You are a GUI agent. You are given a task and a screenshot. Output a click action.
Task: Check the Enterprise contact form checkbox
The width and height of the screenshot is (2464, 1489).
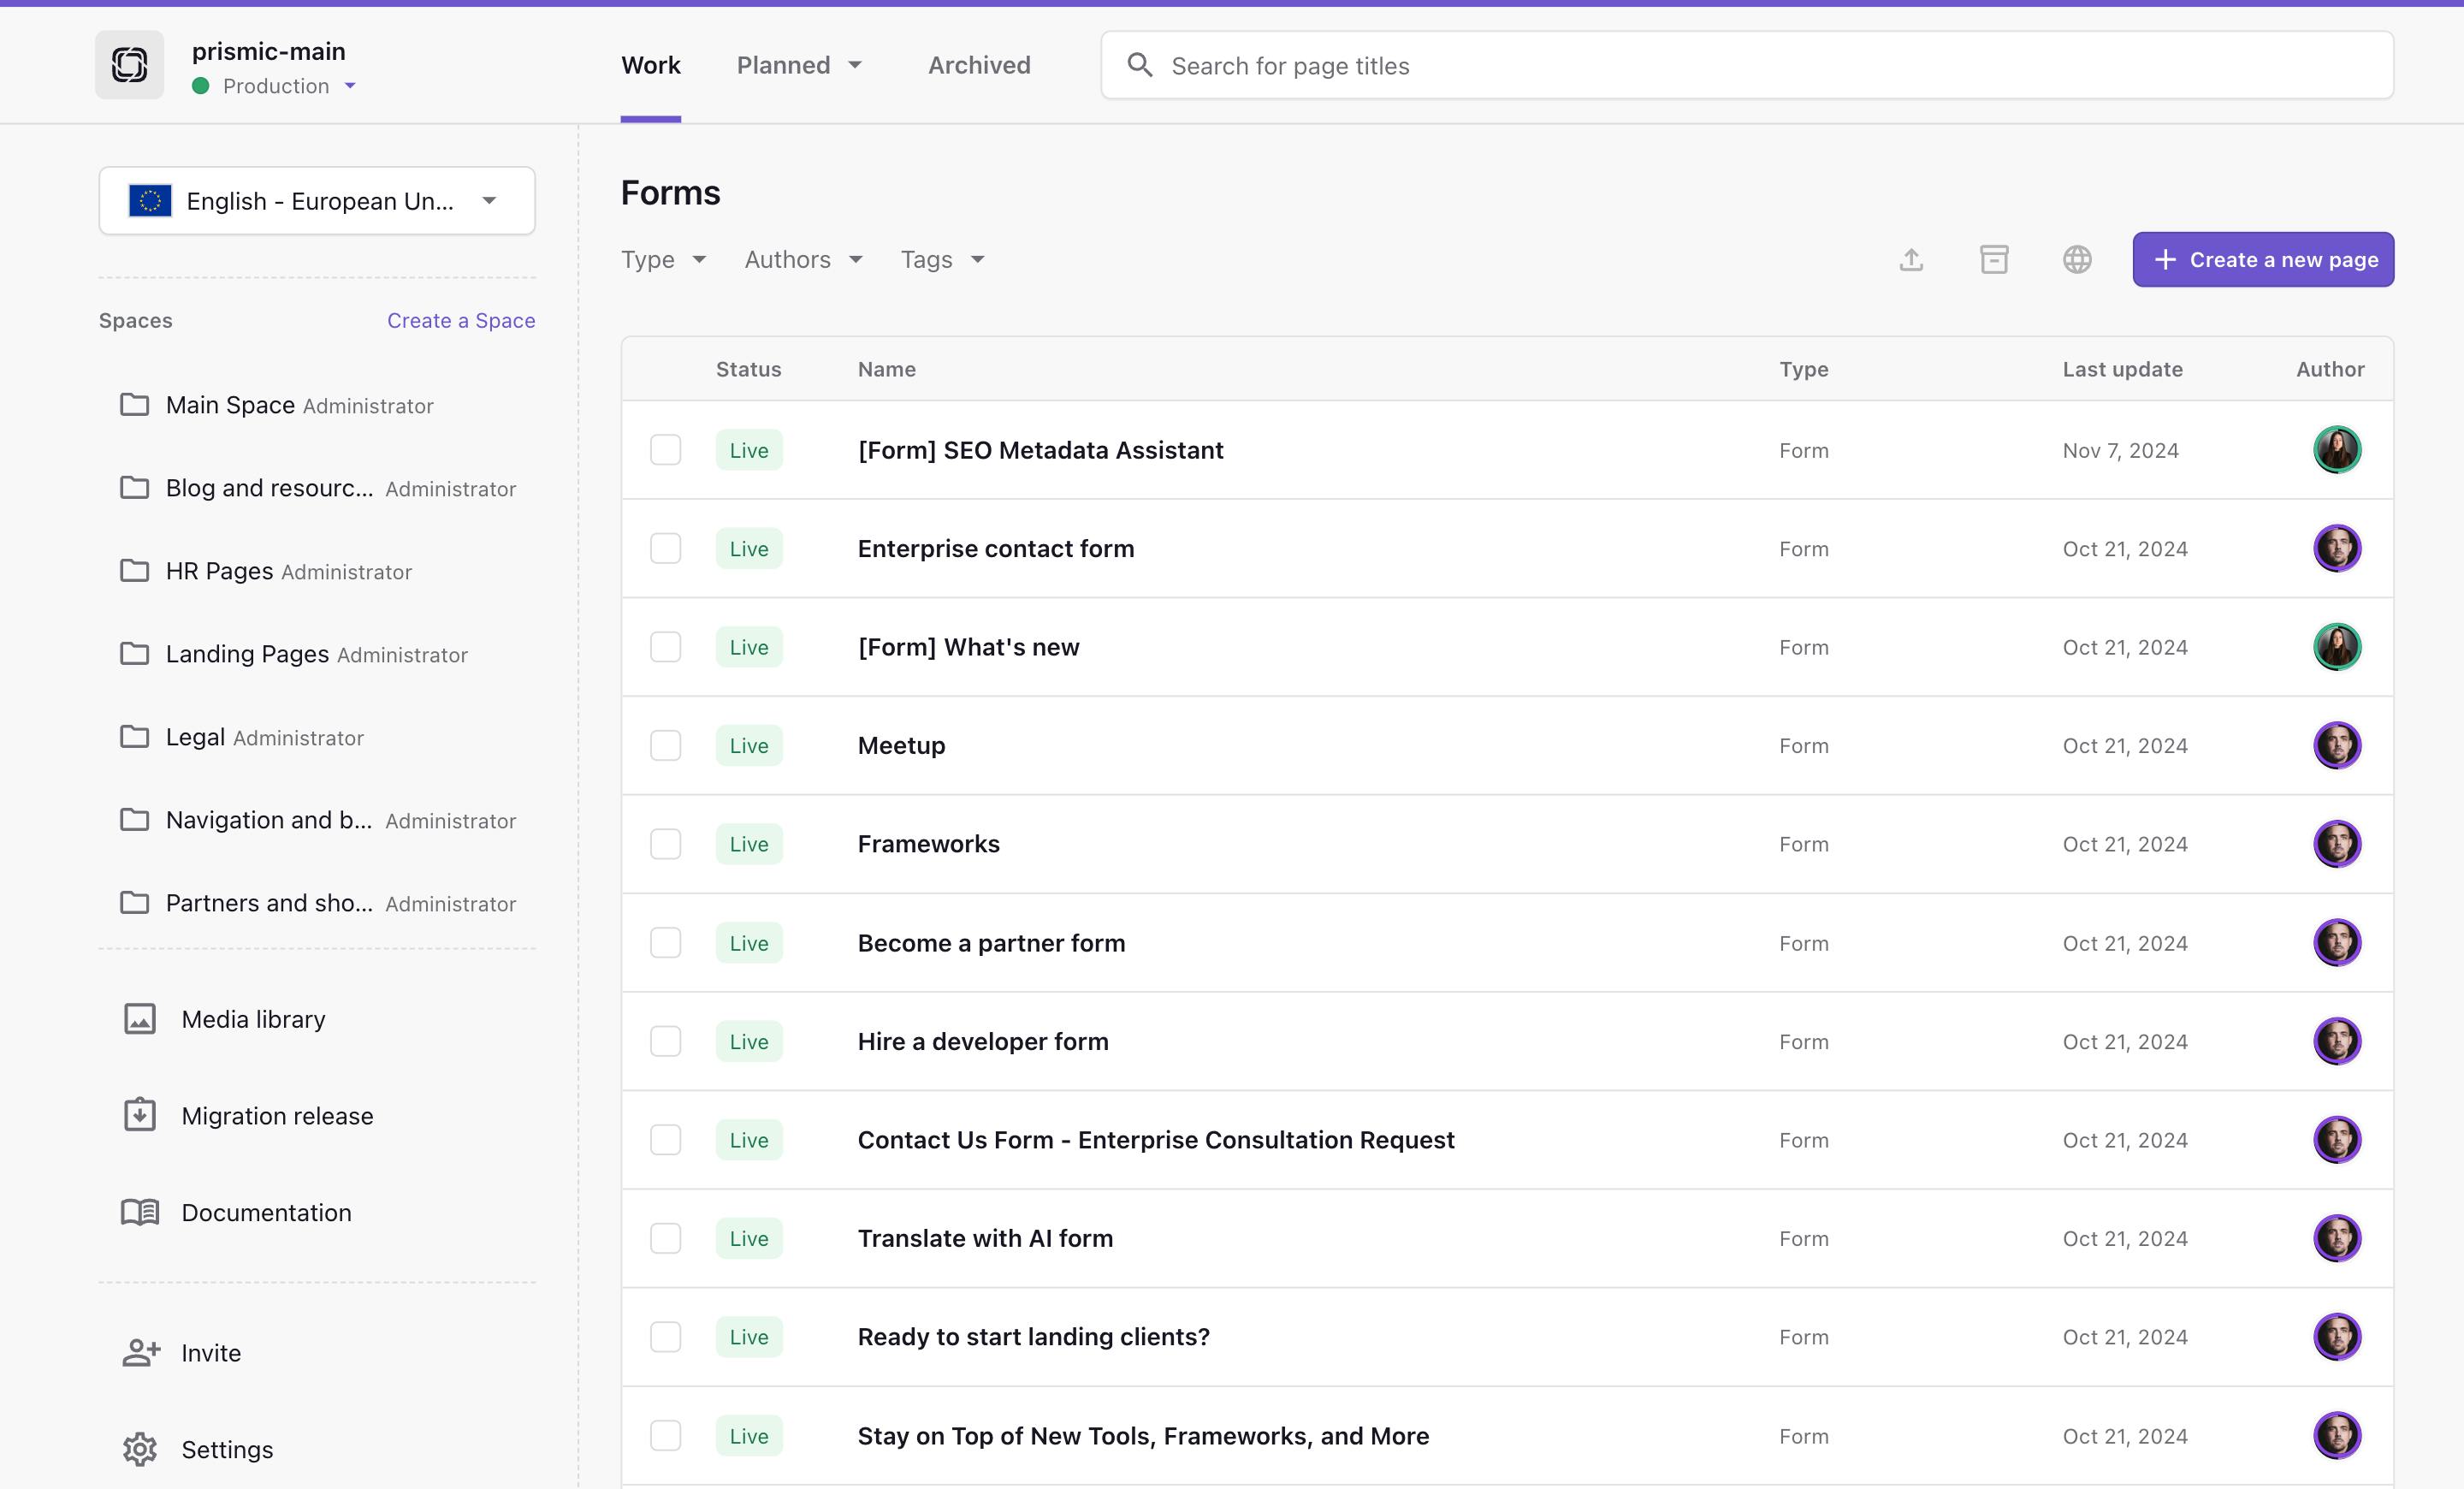tap(665, 548)
